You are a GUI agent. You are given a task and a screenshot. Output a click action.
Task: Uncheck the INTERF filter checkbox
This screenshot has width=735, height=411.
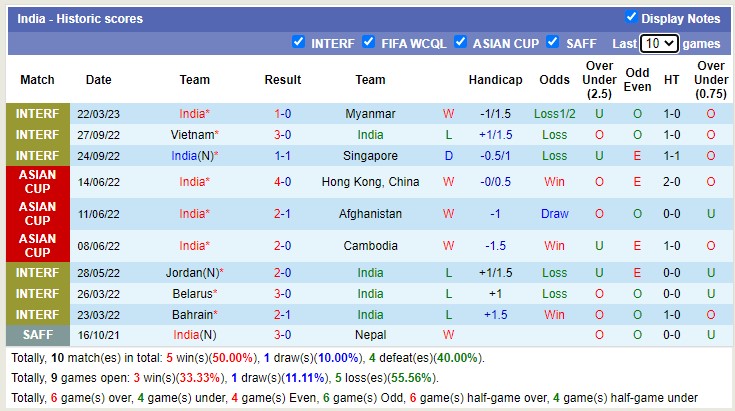click(x=298, y=42)
